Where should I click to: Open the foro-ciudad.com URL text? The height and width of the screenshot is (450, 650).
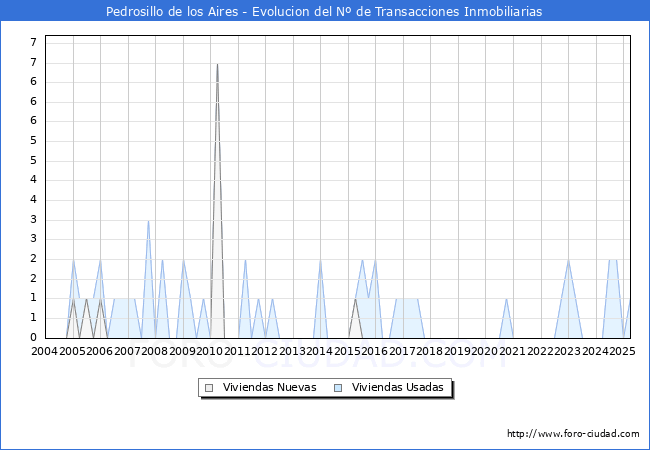(x=573, y=433)
